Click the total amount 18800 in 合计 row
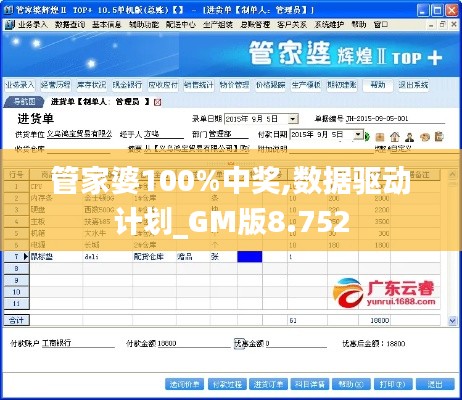462x400 pixels. pyautogui.click(x=380, y=320)
